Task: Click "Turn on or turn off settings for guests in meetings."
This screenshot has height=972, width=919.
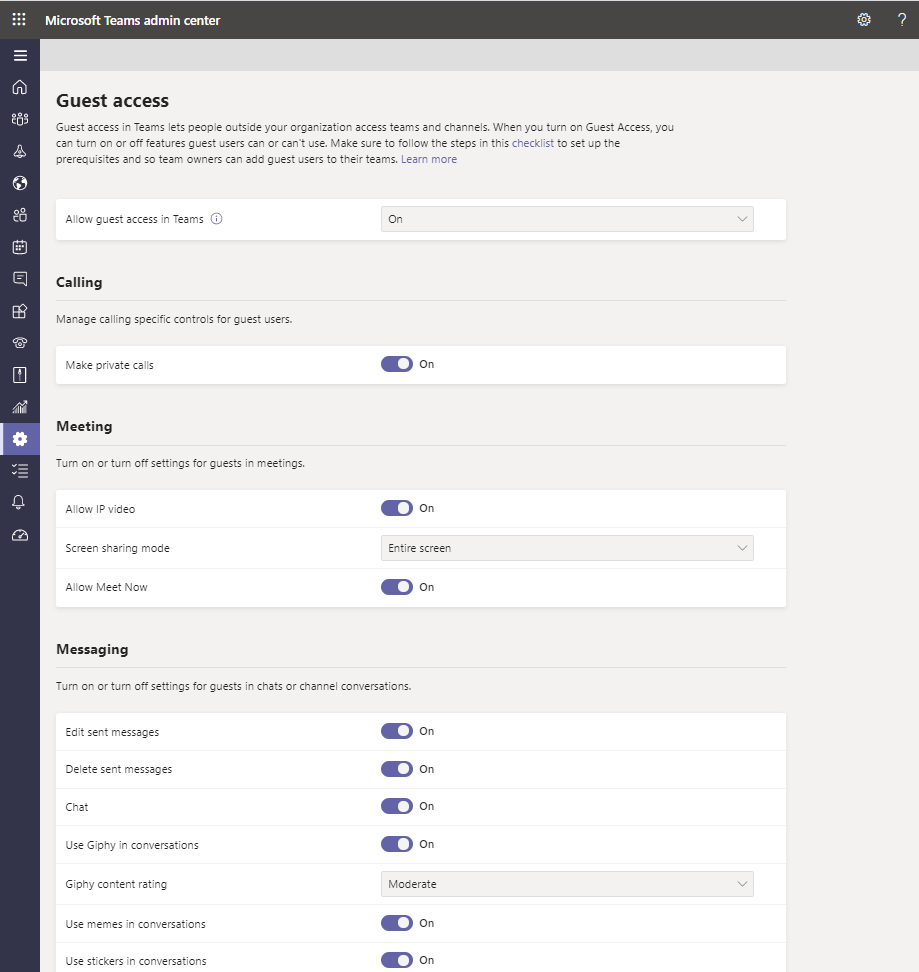Action: point(180,463)
